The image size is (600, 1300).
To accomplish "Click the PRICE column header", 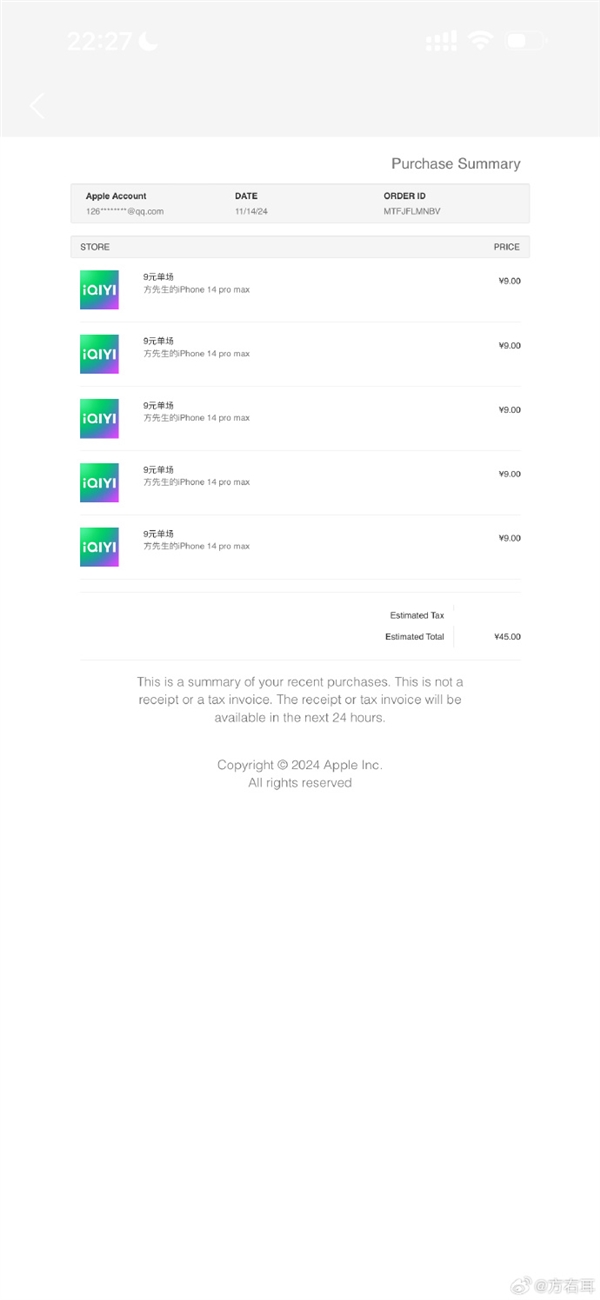I will 507,247.
